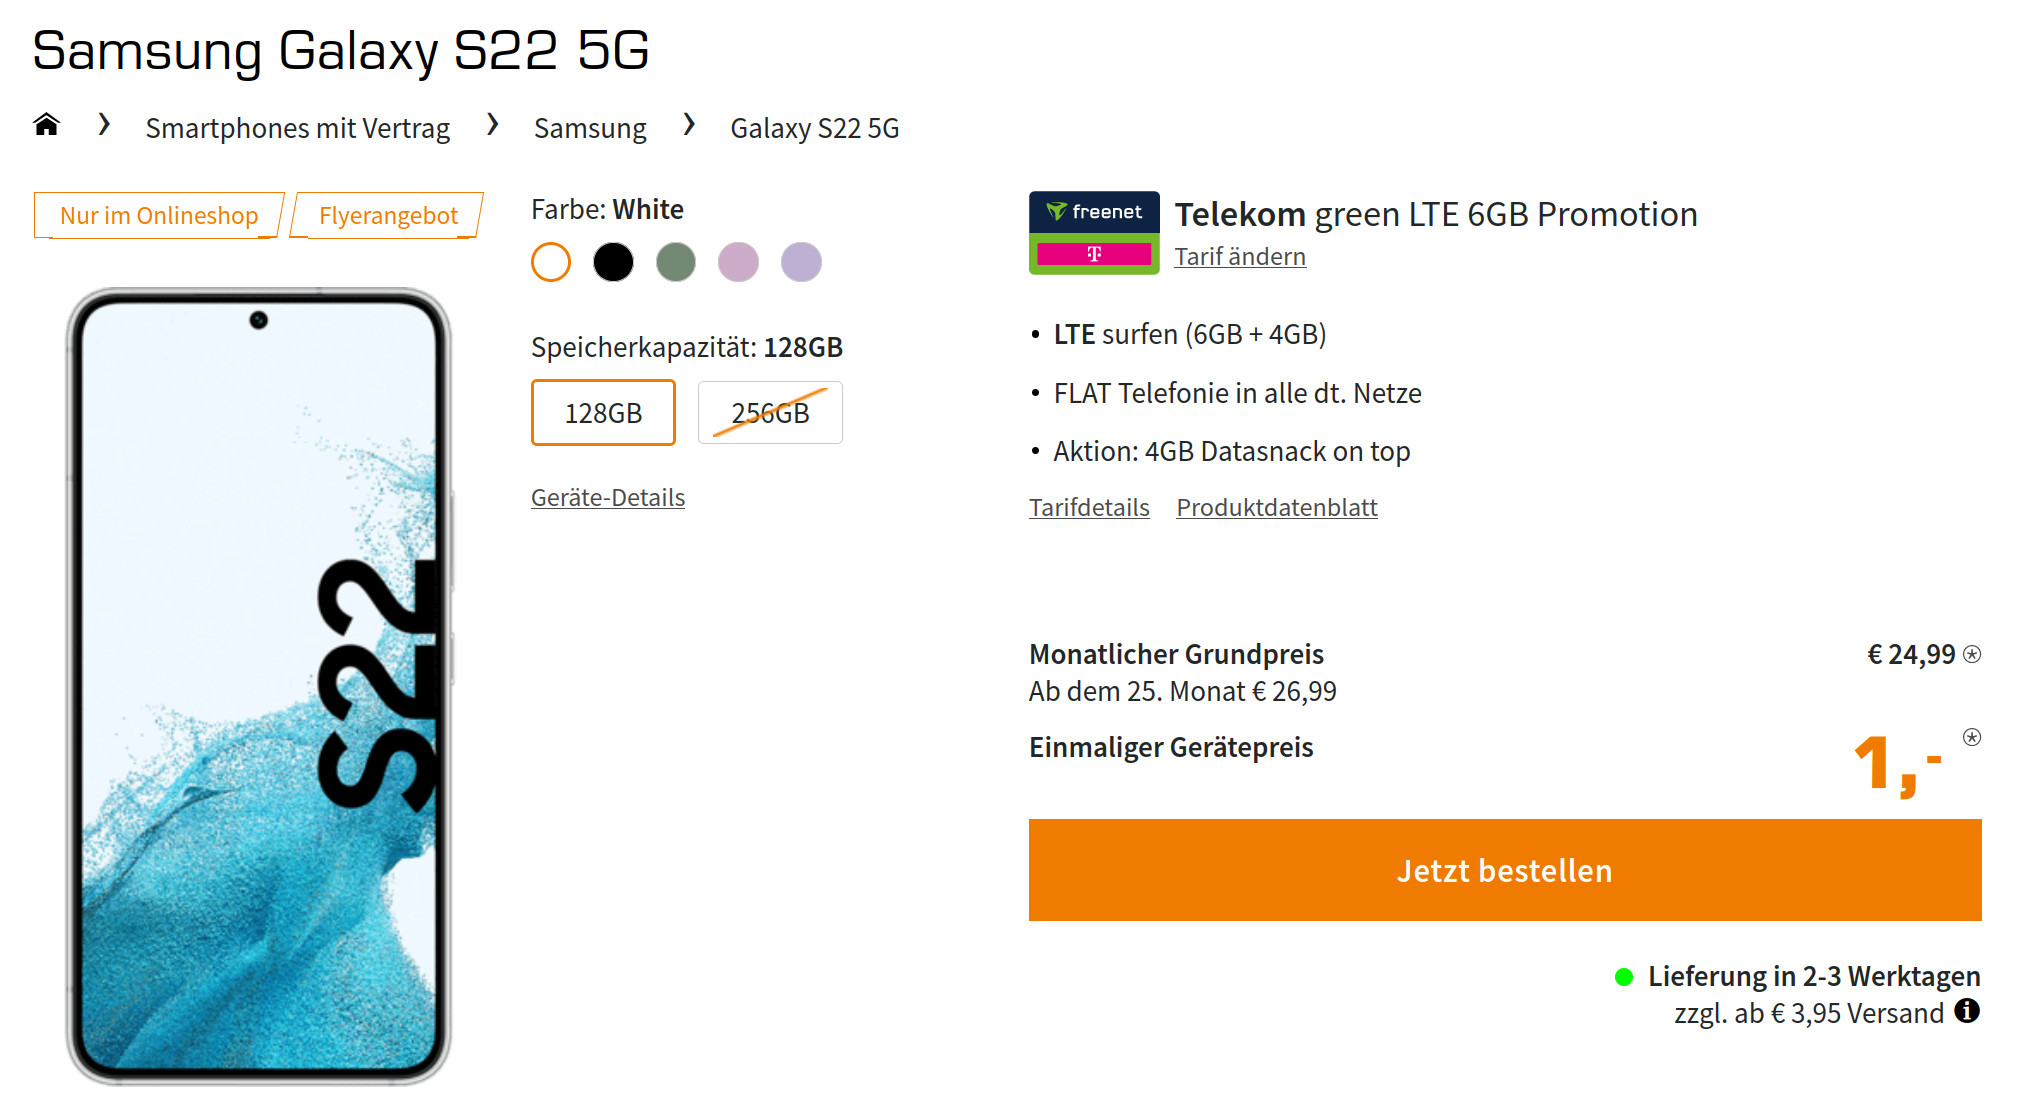Image resolution: width=2021 pixels, height=1094 pixels.
Task: Open the Geräte-Details link
Action: 608,498
